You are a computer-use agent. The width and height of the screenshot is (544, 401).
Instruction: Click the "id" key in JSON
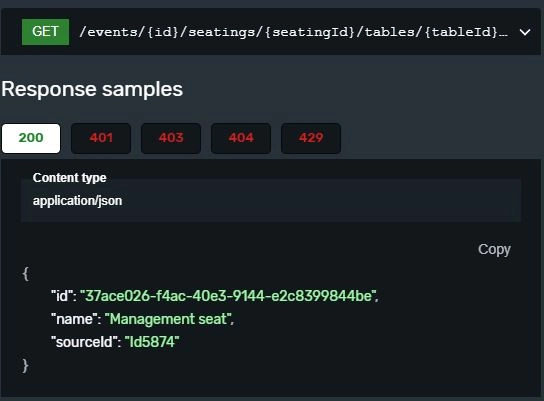click(x=62, y=296)
